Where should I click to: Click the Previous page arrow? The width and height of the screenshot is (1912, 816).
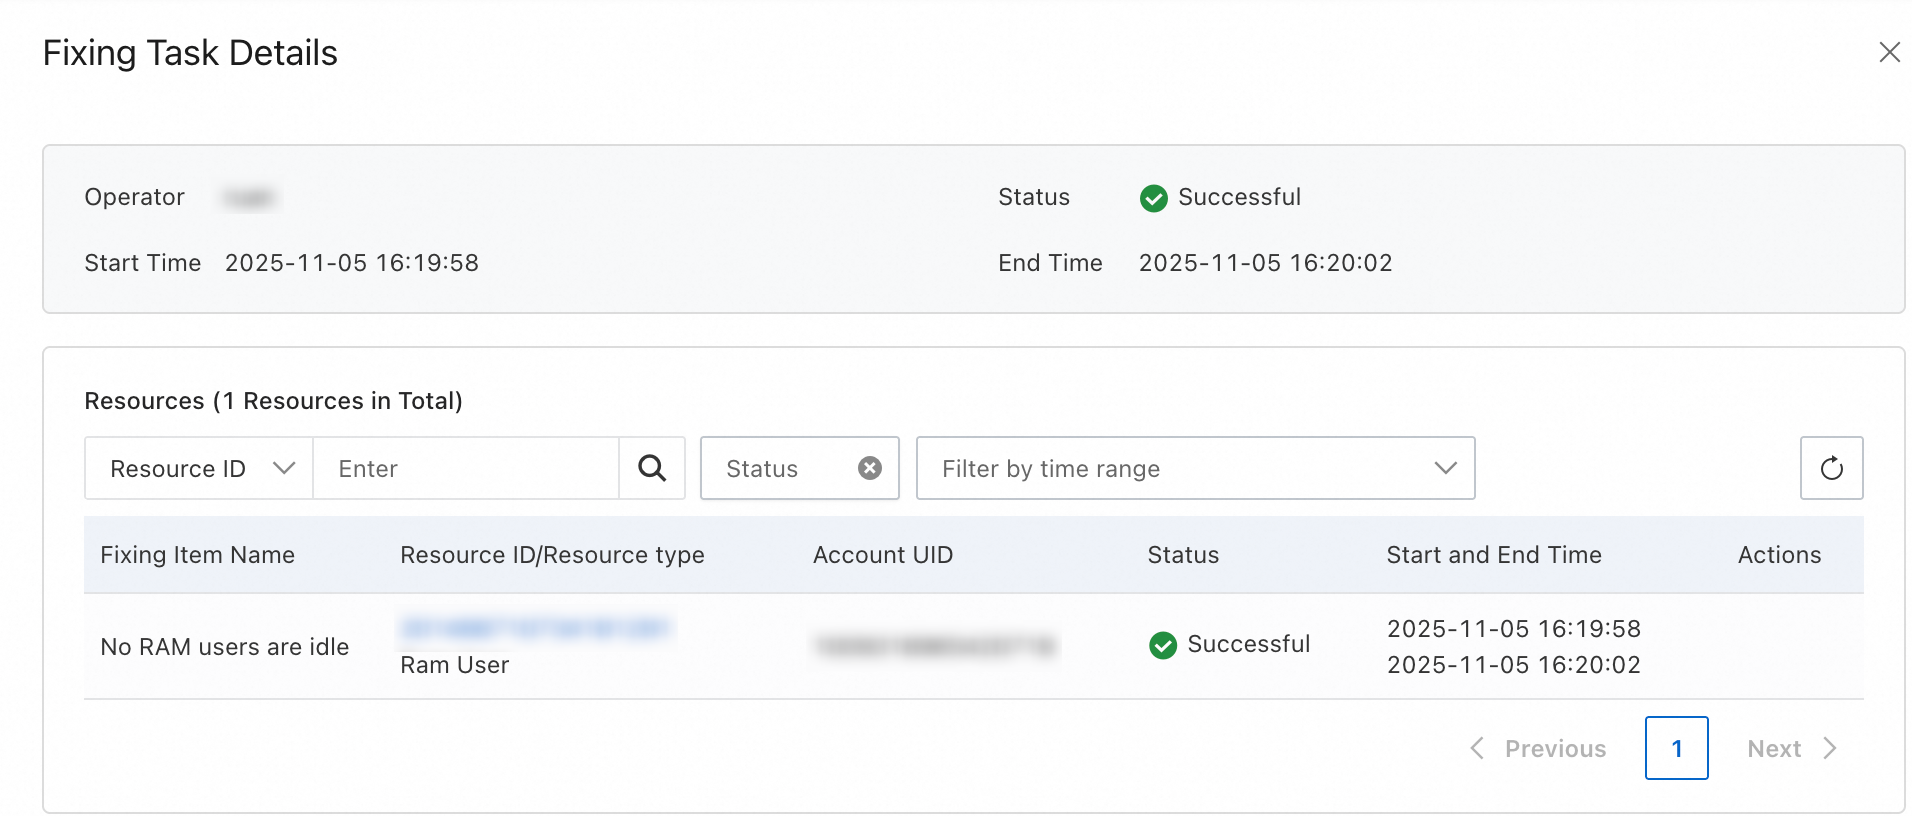1477,748
